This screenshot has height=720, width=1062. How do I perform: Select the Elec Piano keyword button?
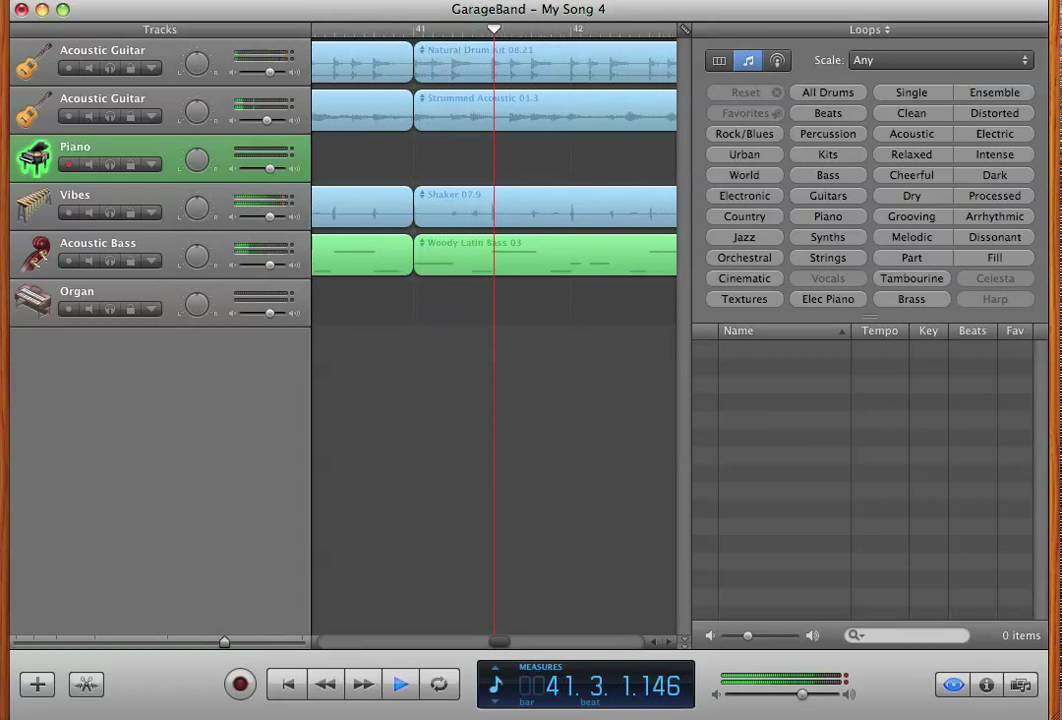pos(828,299)
